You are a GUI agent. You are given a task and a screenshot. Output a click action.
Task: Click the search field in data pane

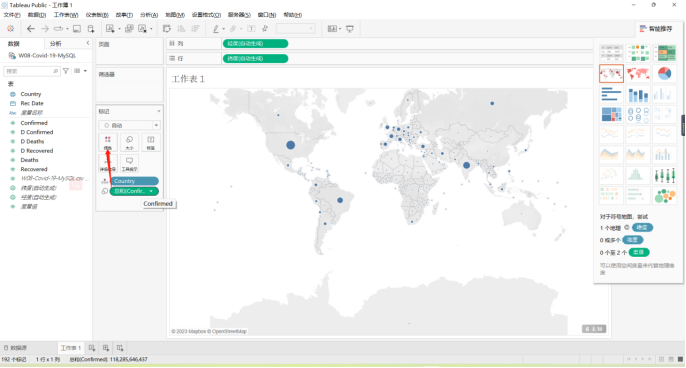(31, 71)
